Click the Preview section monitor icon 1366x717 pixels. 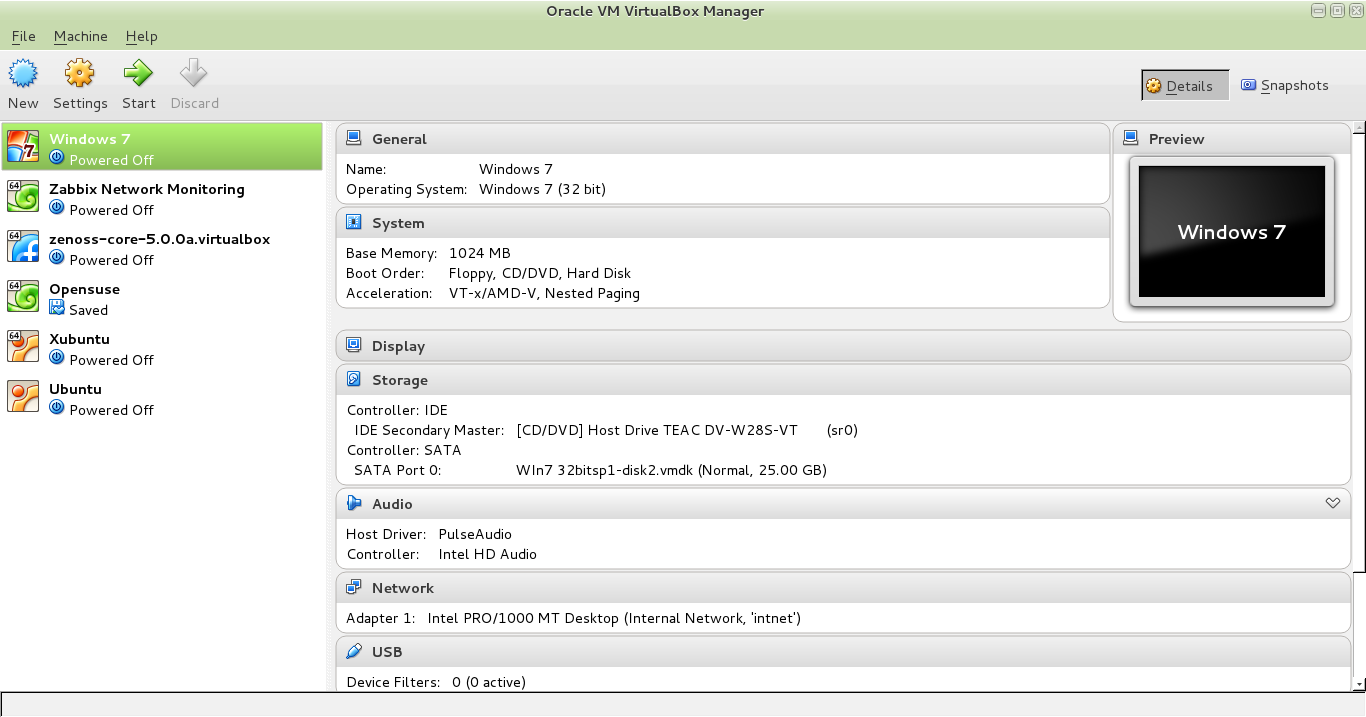point(1130,138)
